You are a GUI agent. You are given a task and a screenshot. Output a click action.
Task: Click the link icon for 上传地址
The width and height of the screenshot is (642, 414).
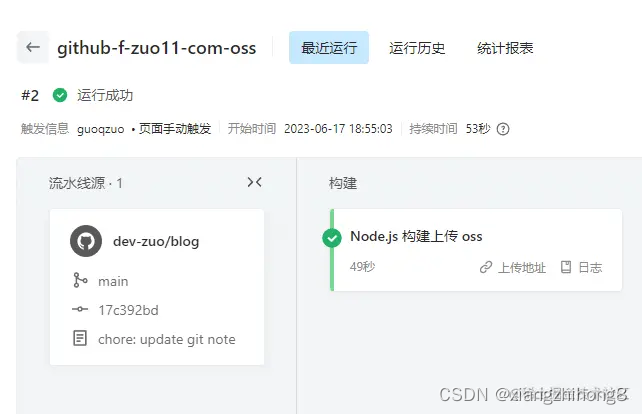pos(486,267)
